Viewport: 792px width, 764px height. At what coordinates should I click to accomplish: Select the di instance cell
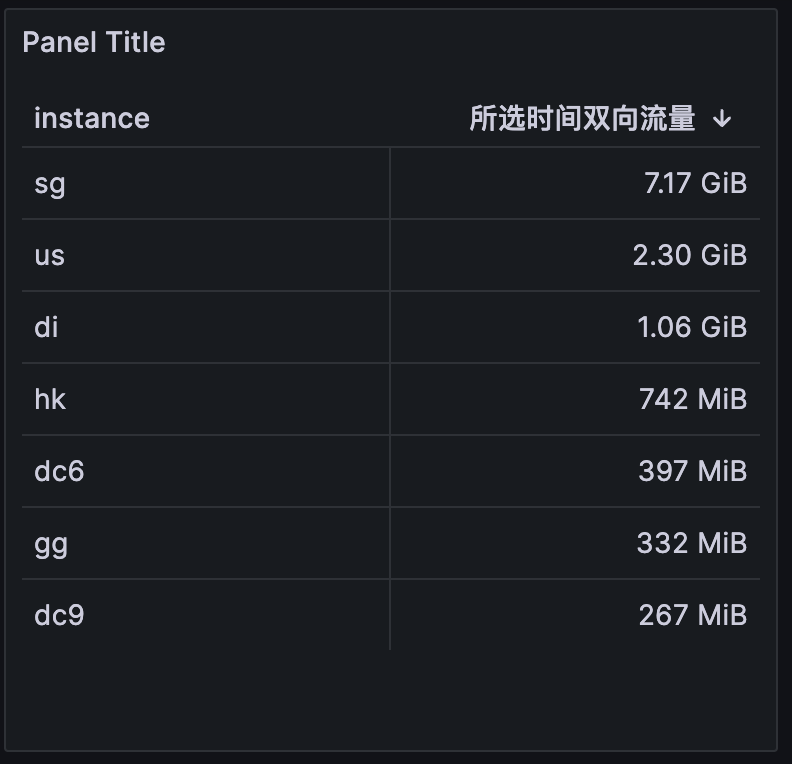[x=47, y=328]
